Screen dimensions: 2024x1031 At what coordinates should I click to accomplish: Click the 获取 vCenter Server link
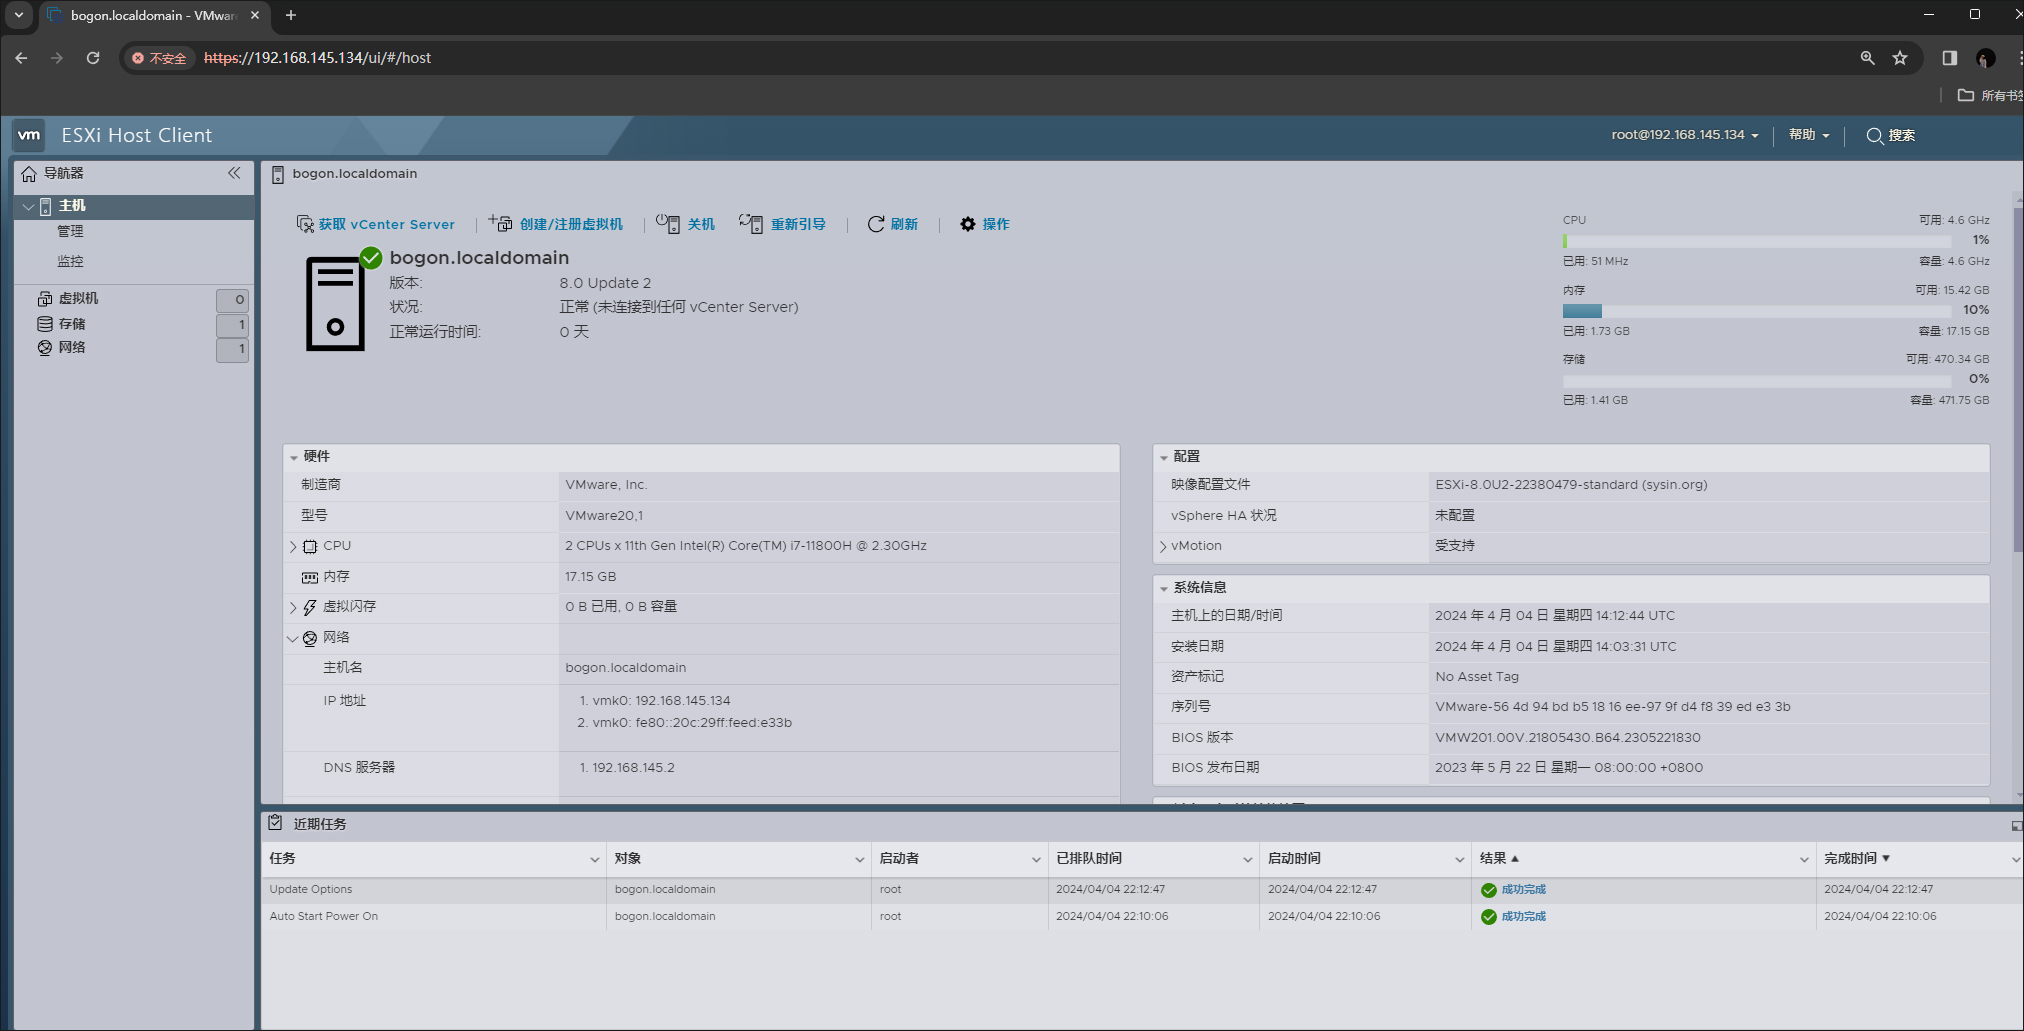387,224
